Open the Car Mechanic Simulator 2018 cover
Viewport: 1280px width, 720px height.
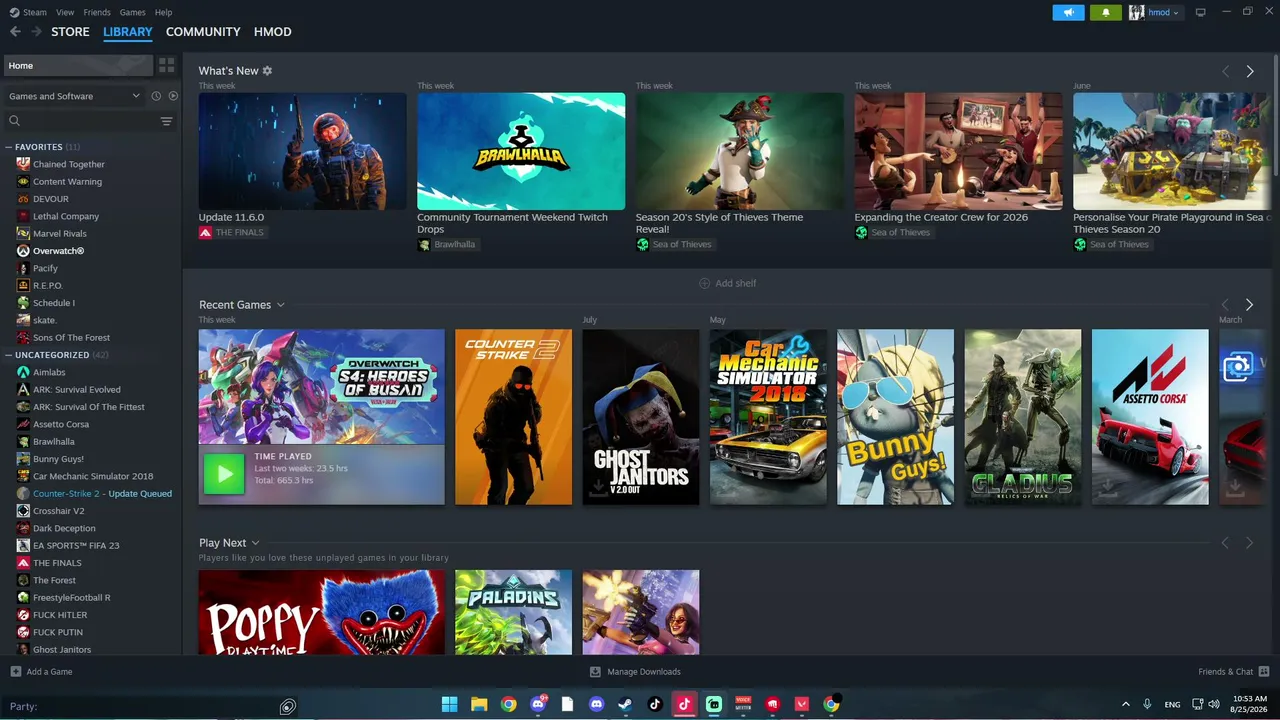(768, 417)
